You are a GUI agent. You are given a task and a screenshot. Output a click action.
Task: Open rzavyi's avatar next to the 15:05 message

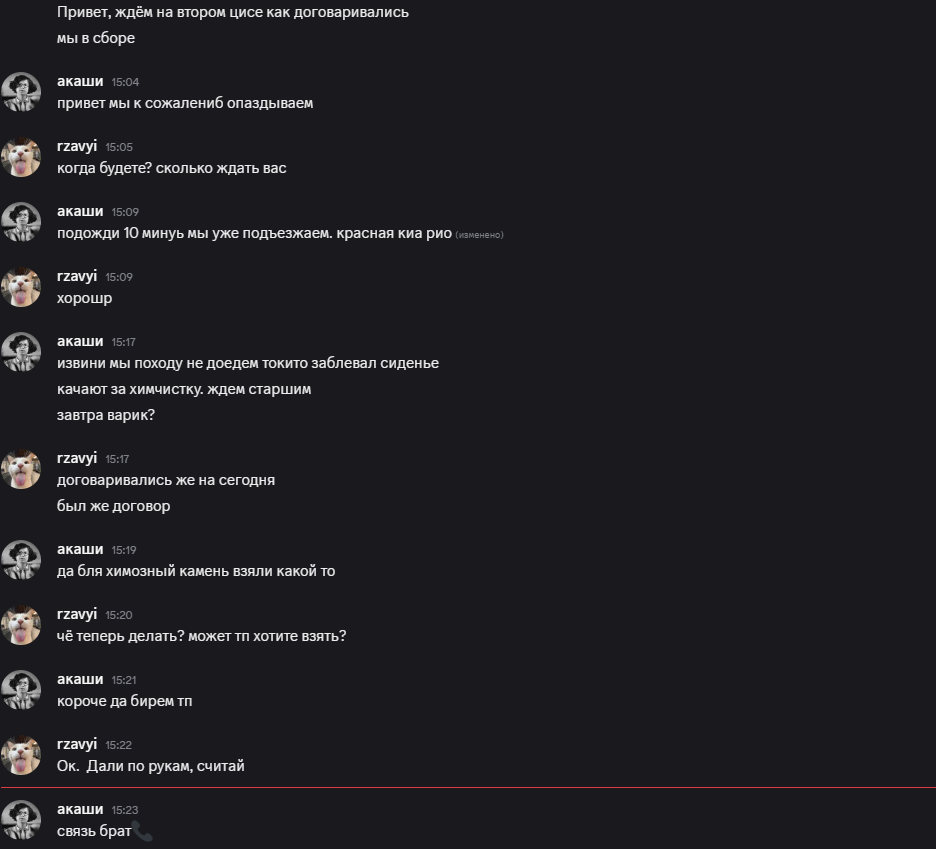click(x=21, y=157)
